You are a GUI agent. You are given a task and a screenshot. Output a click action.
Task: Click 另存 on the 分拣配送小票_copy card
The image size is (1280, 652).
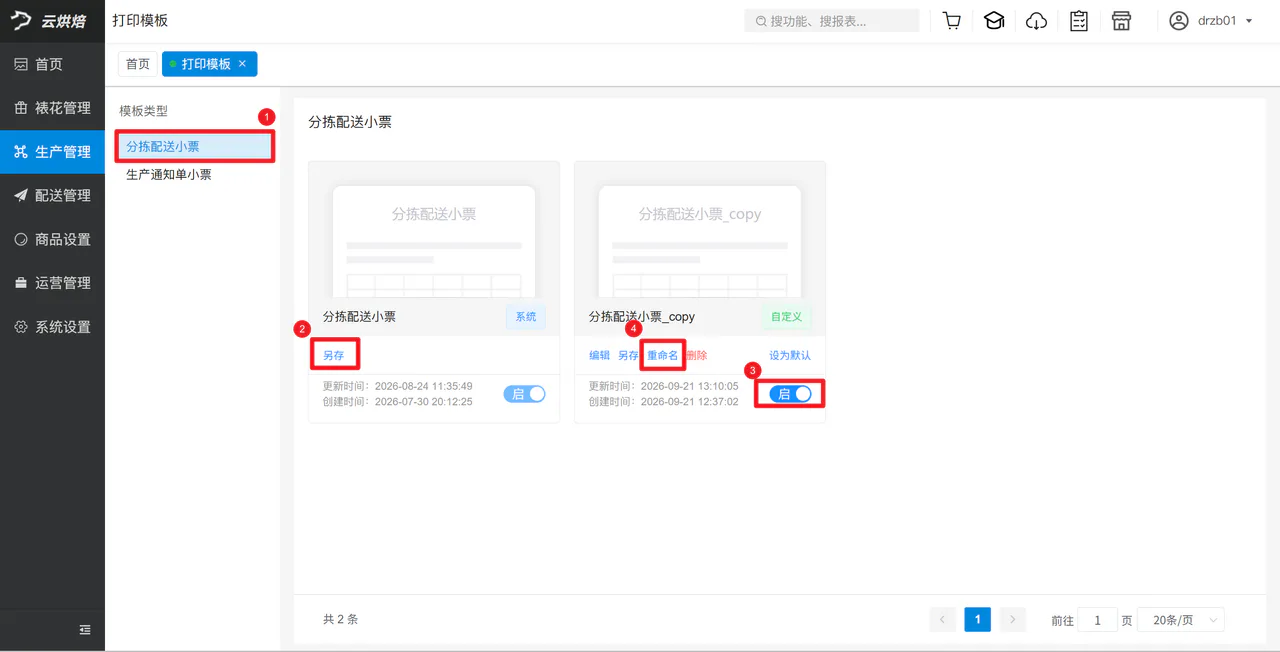(628, 355)
